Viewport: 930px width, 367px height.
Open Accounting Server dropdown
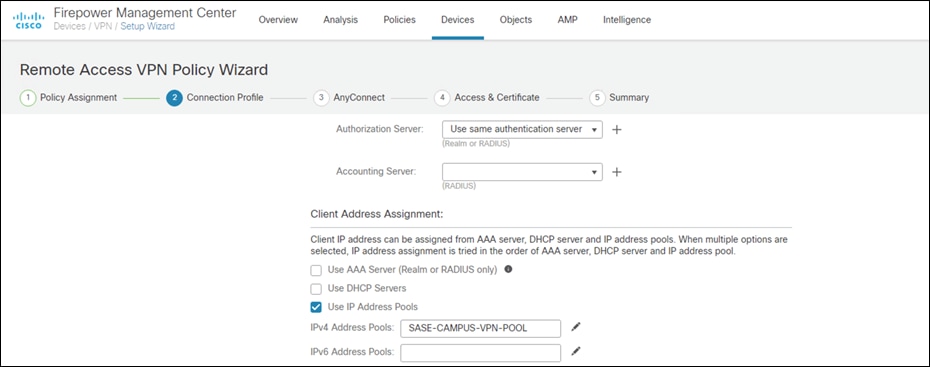tap(523, 172)
